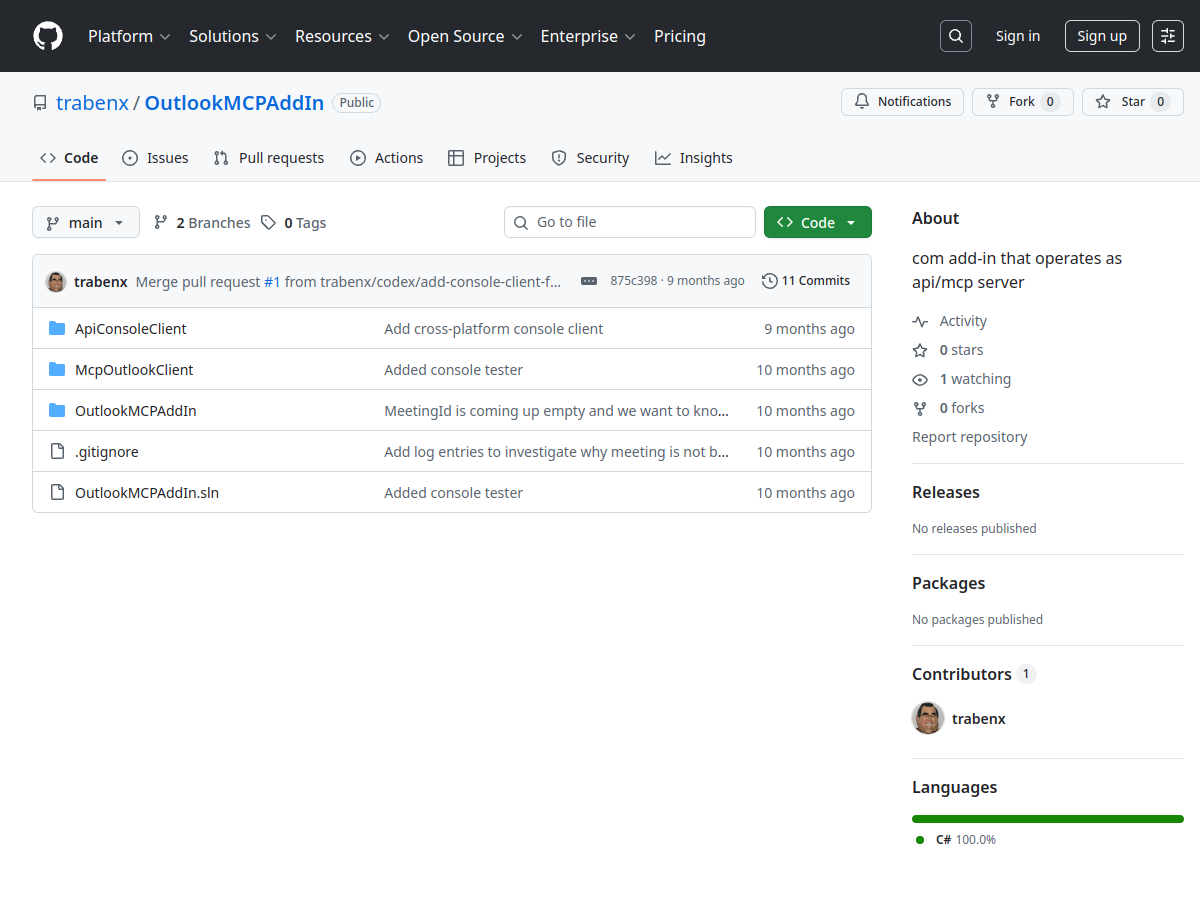Open the Report repository link
Image resolution: width=1200 pixels, height=900 pixels.
pyautogui.click(x=969, y=437)
